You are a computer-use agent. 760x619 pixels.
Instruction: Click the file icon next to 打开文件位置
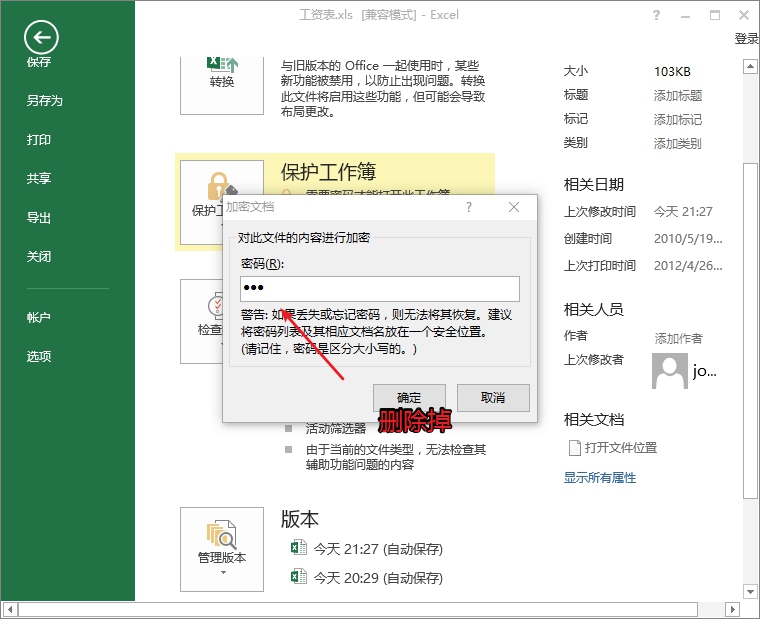(574, 448)
